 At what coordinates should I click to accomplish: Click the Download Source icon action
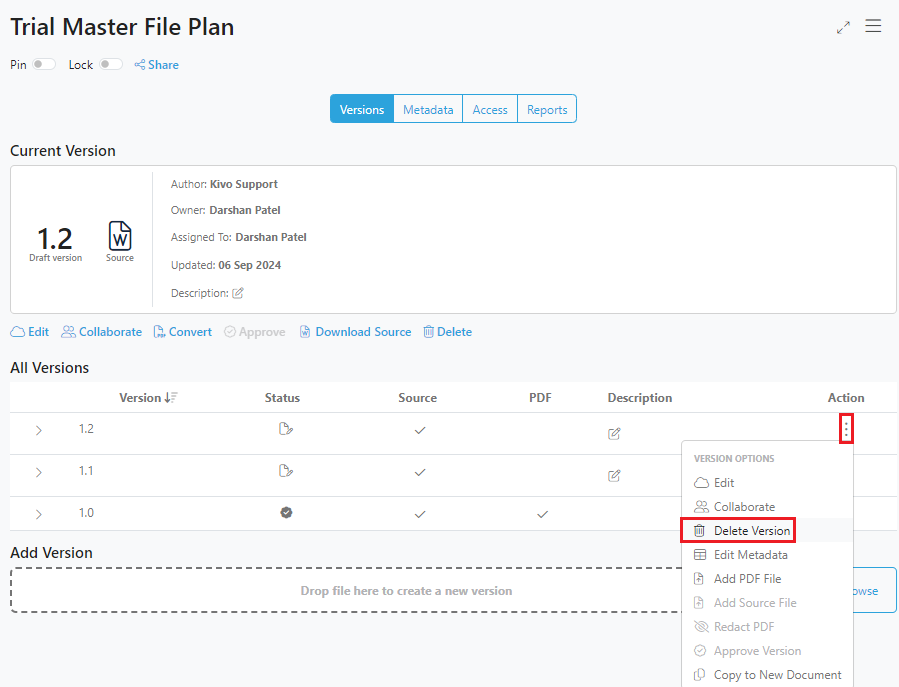click(304, 331)
